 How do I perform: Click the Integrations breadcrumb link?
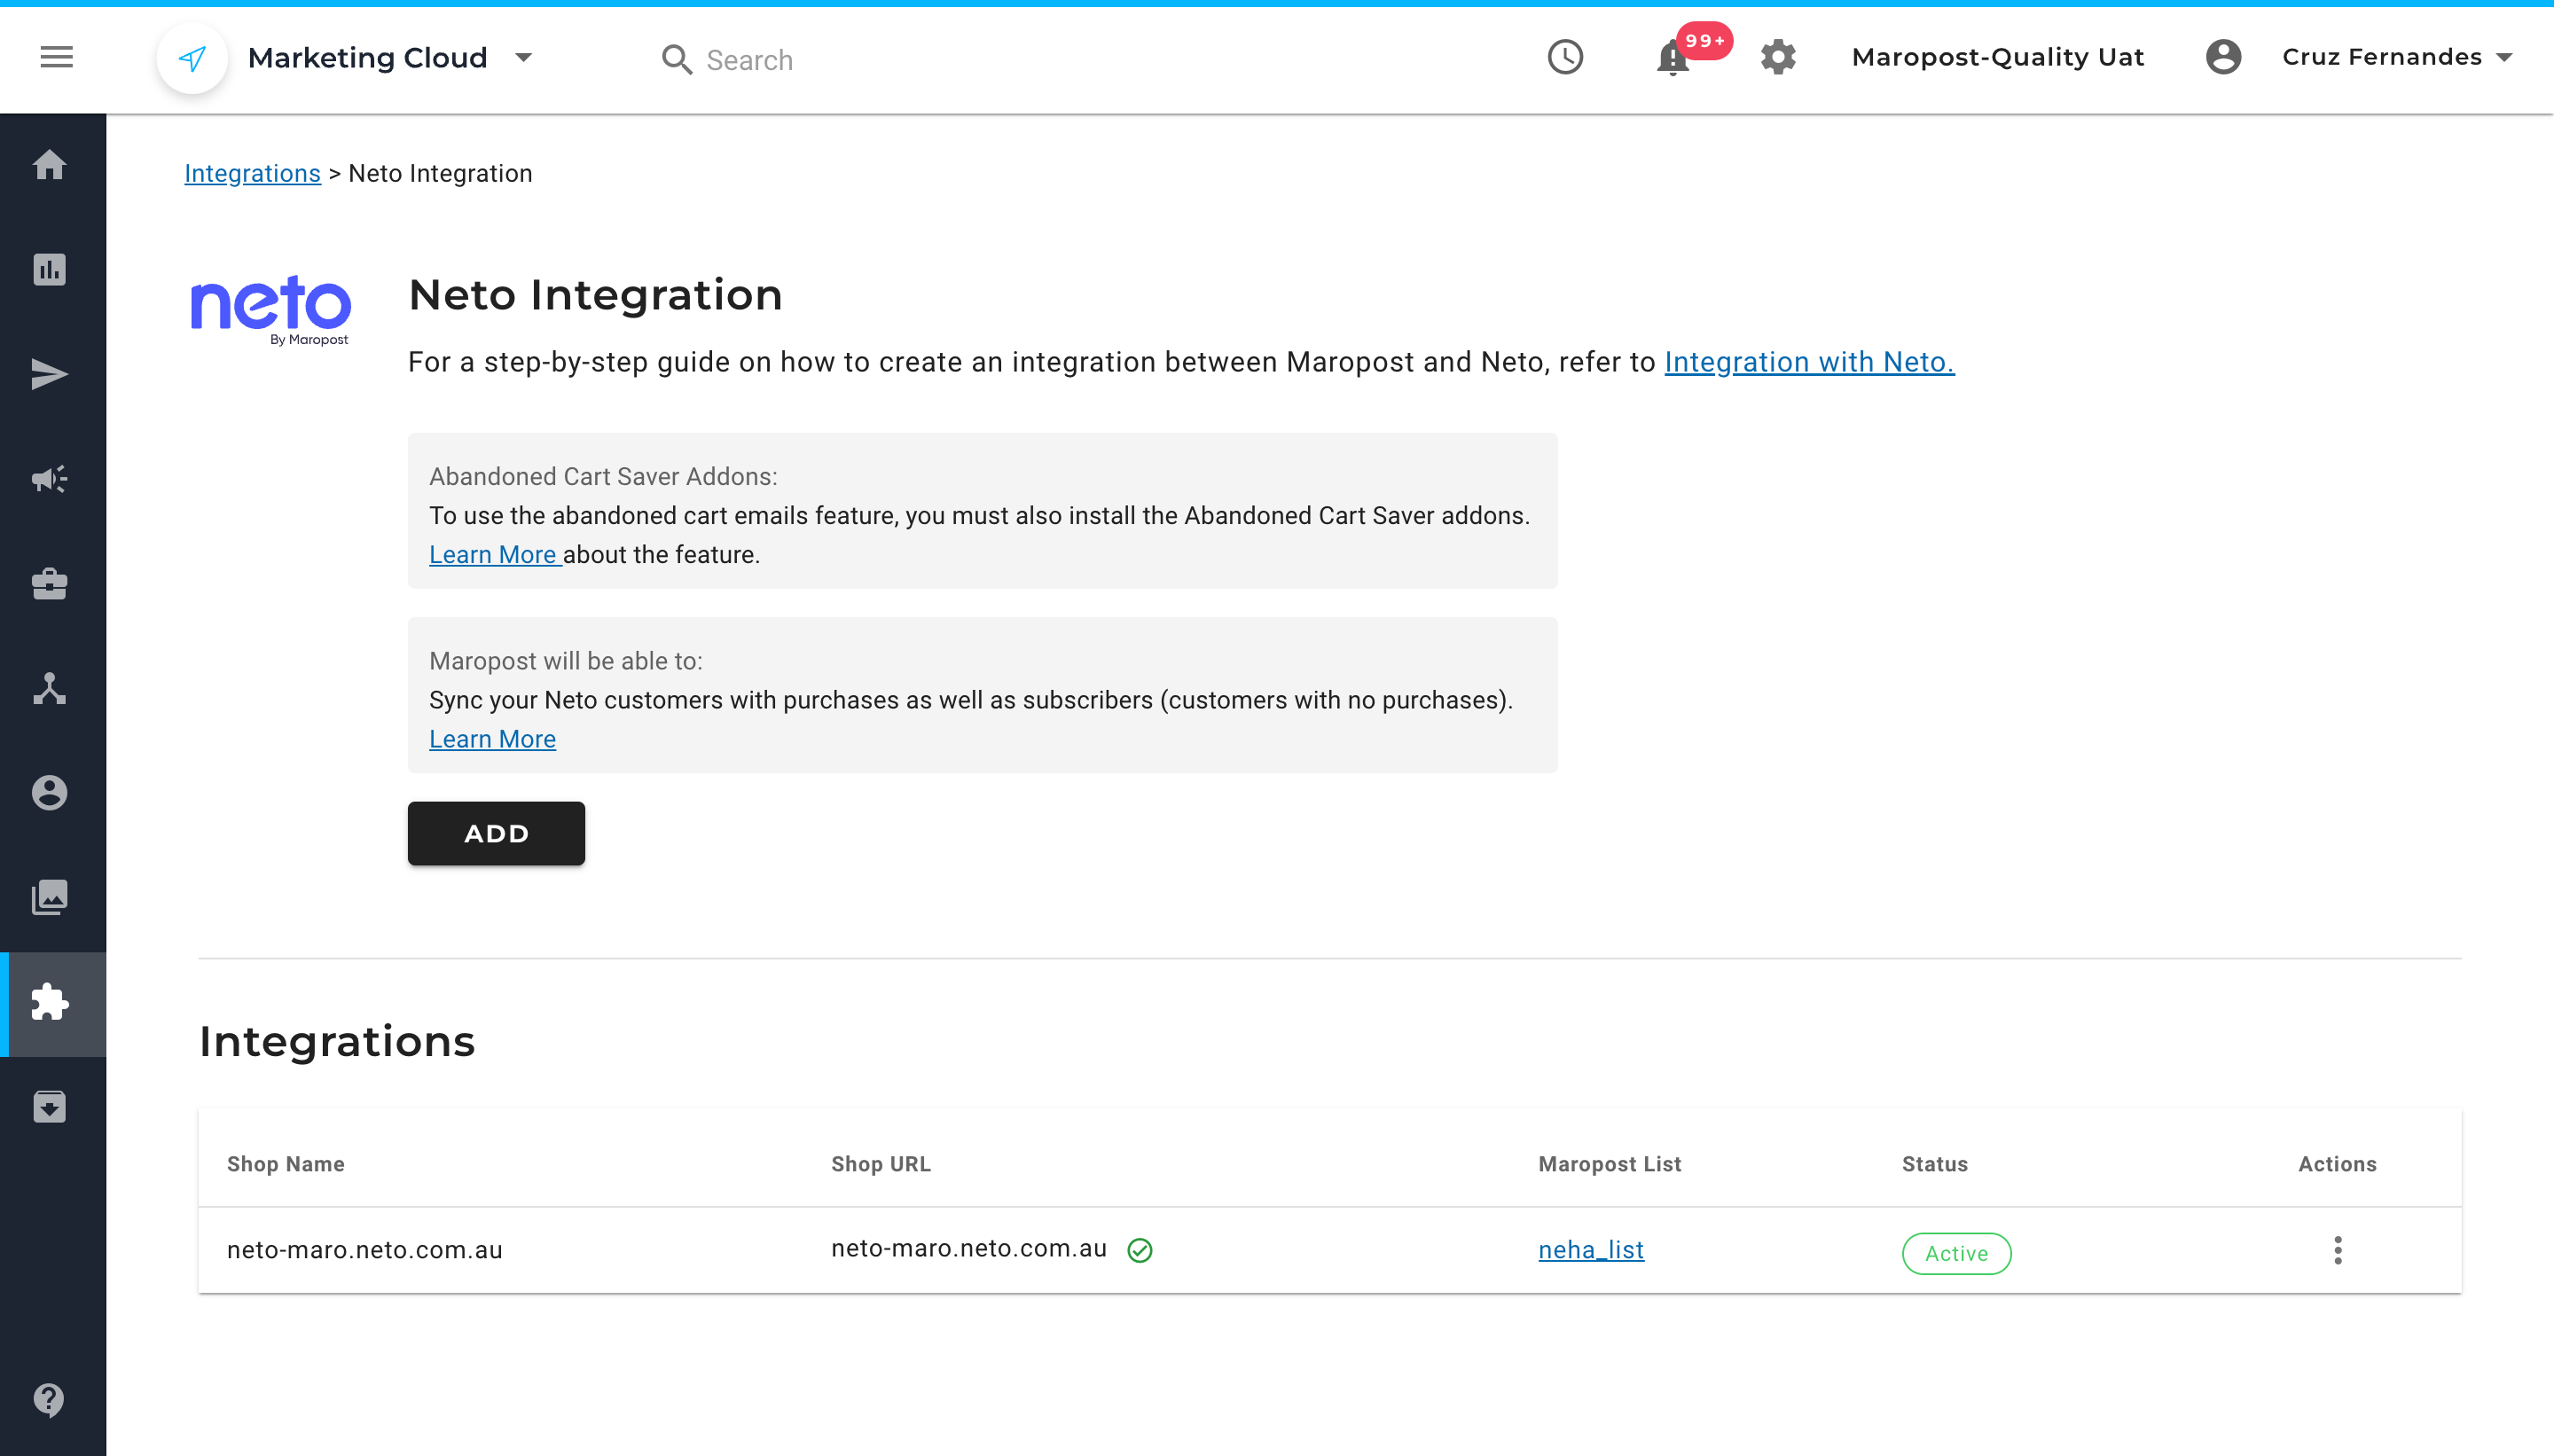point(252,173)
